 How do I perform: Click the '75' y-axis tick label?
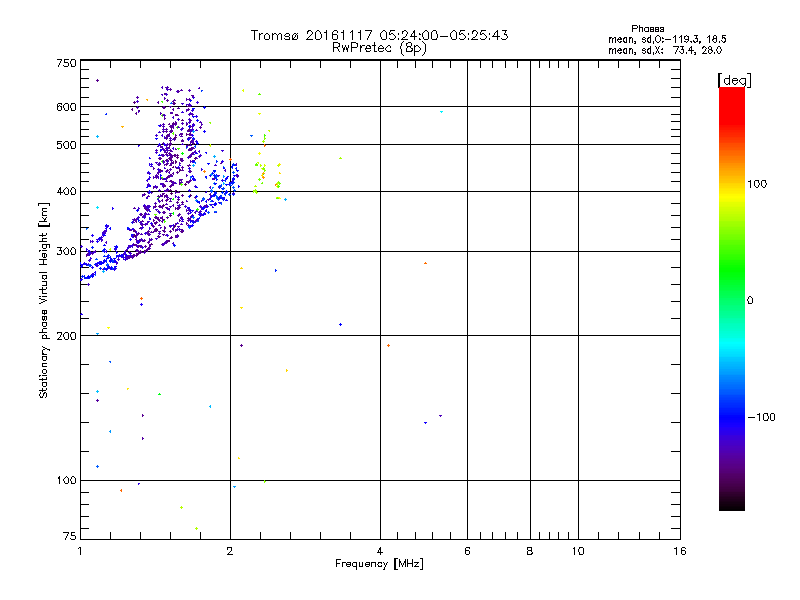70,536
